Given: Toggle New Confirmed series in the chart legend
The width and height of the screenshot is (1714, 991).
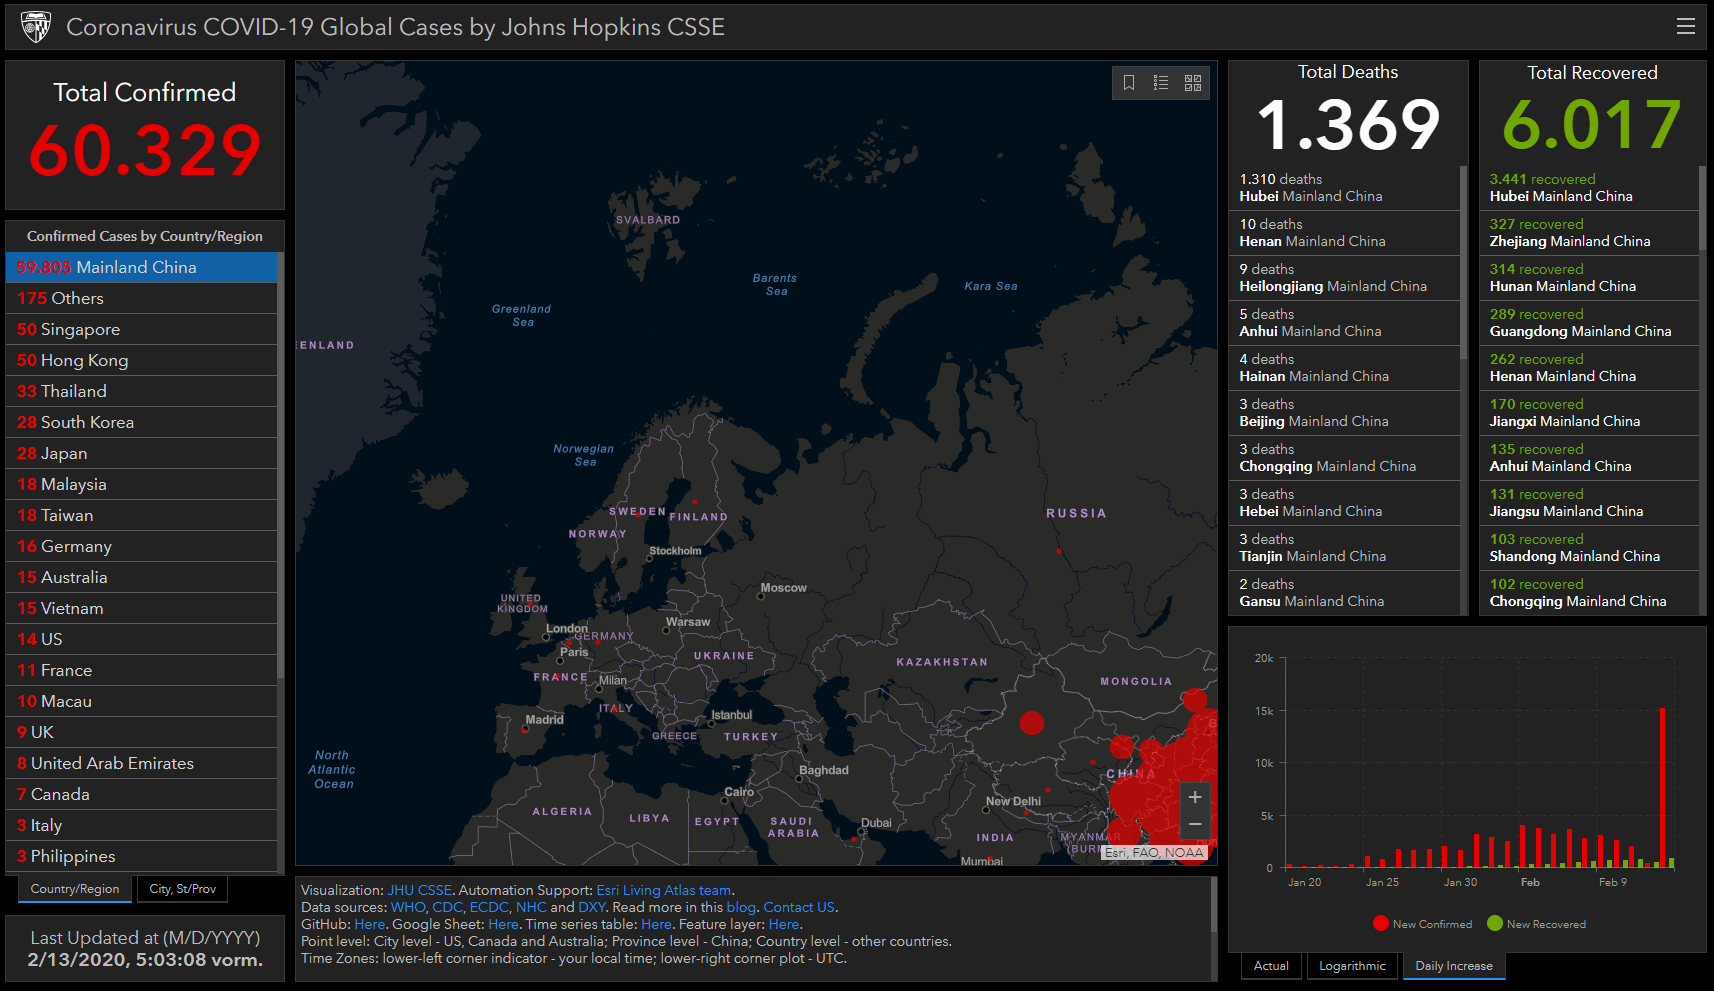Looking at the screenshot, I should point(1423,923).
